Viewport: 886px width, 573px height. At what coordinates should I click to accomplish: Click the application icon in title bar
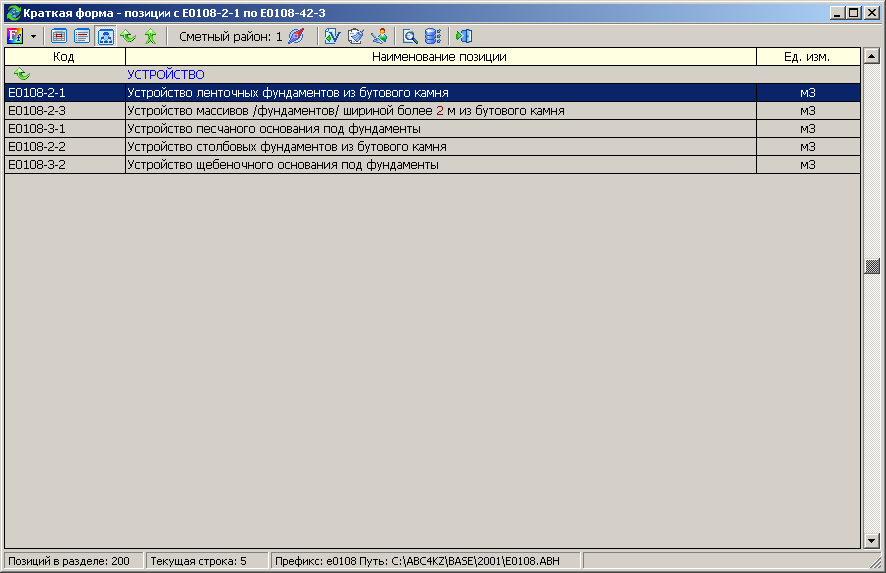tap(13, 12)
